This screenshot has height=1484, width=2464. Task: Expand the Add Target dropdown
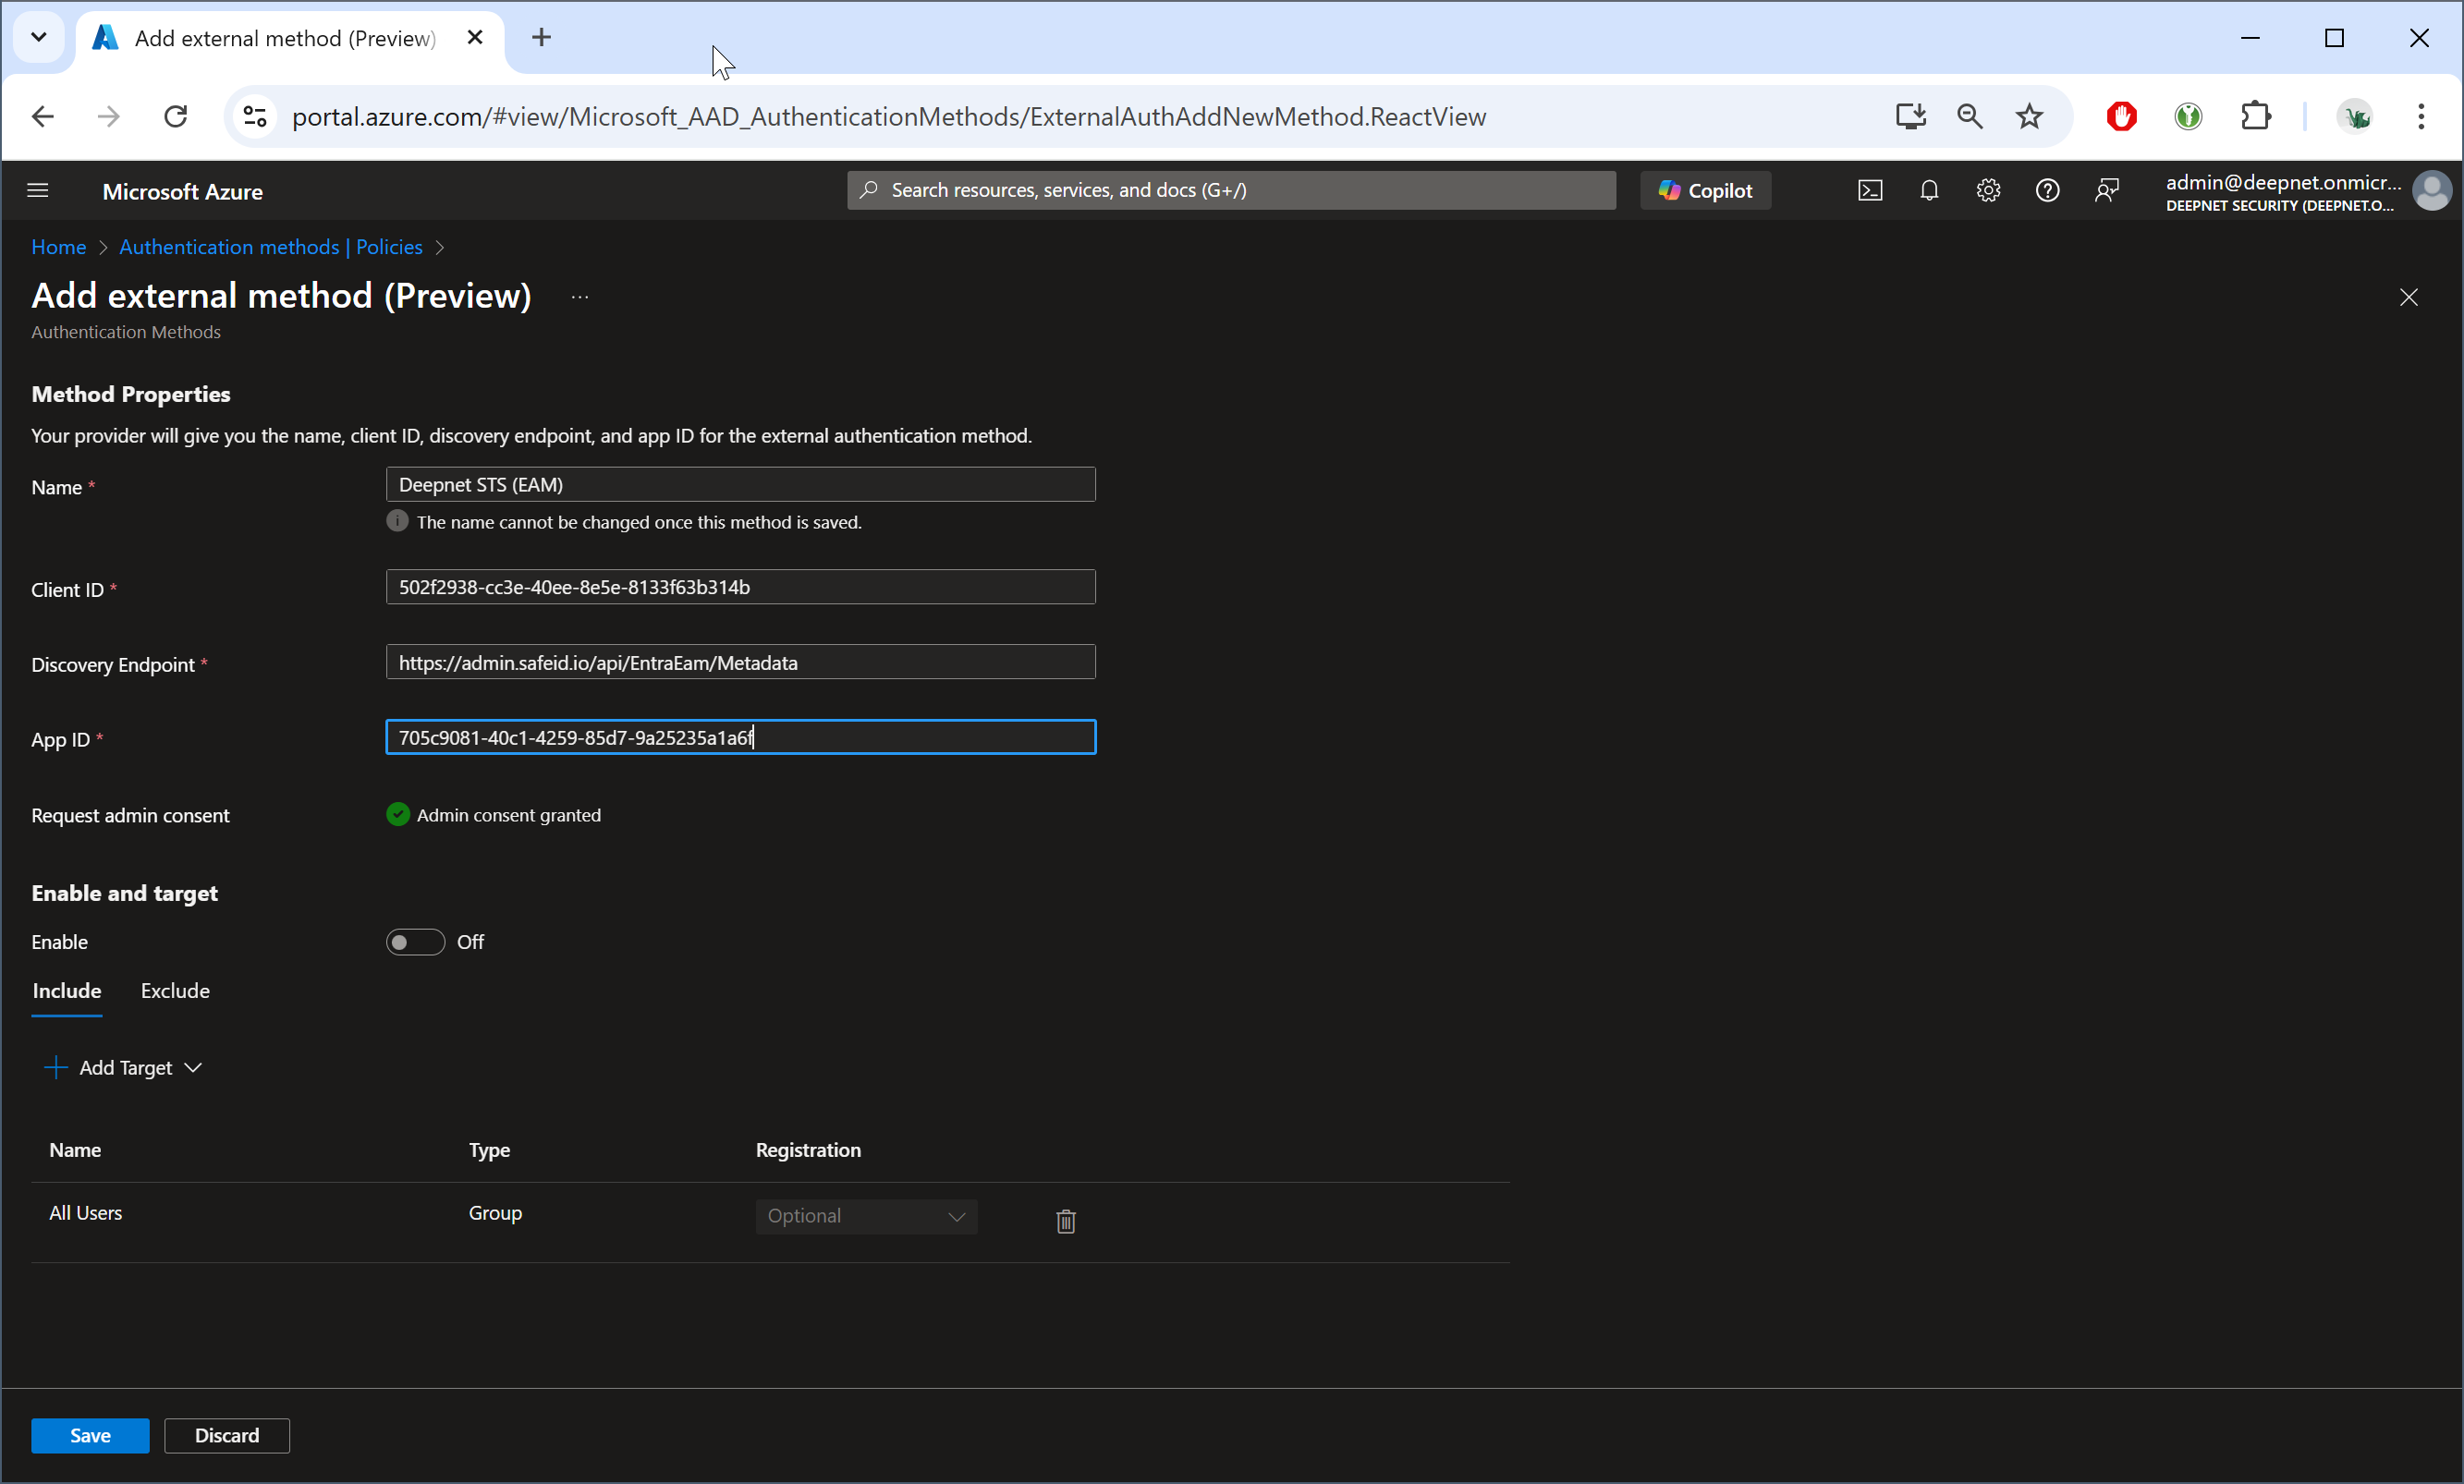(x=125, y=1068)
